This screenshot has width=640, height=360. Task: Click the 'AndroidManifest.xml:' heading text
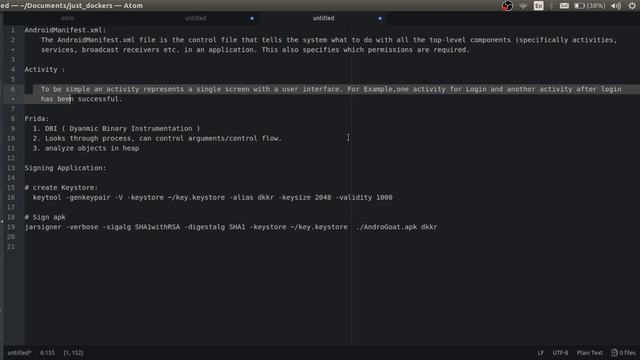click(65, 30)
